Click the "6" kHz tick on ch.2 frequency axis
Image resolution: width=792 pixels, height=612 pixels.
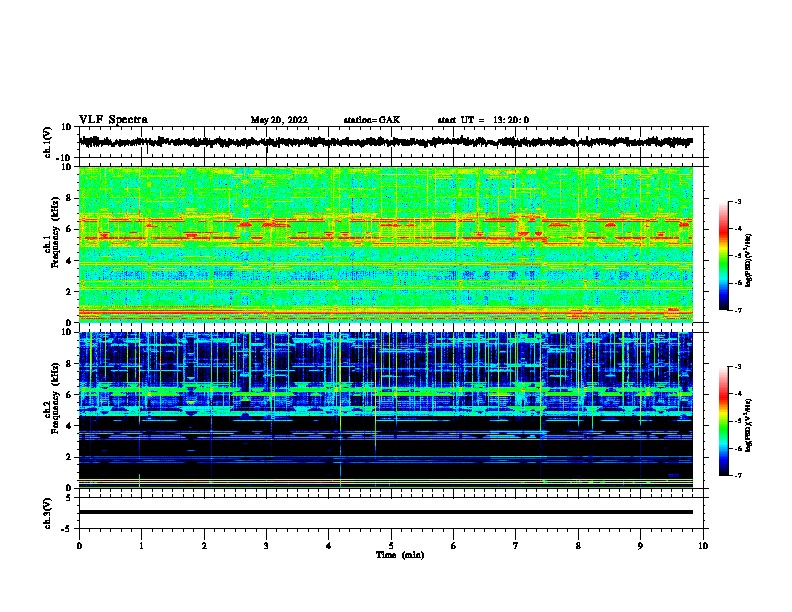(x=69, y=395)
